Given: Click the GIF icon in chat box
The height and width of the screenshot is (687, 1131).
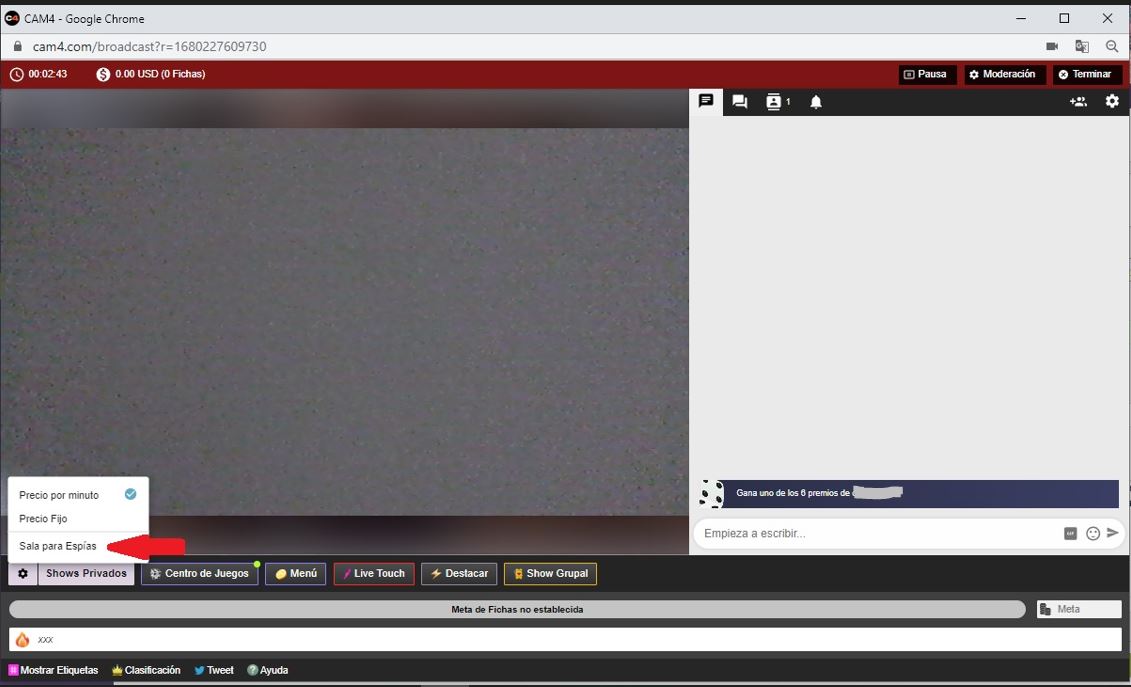Looking at the screenshot, I should [x=1070, y=534].
